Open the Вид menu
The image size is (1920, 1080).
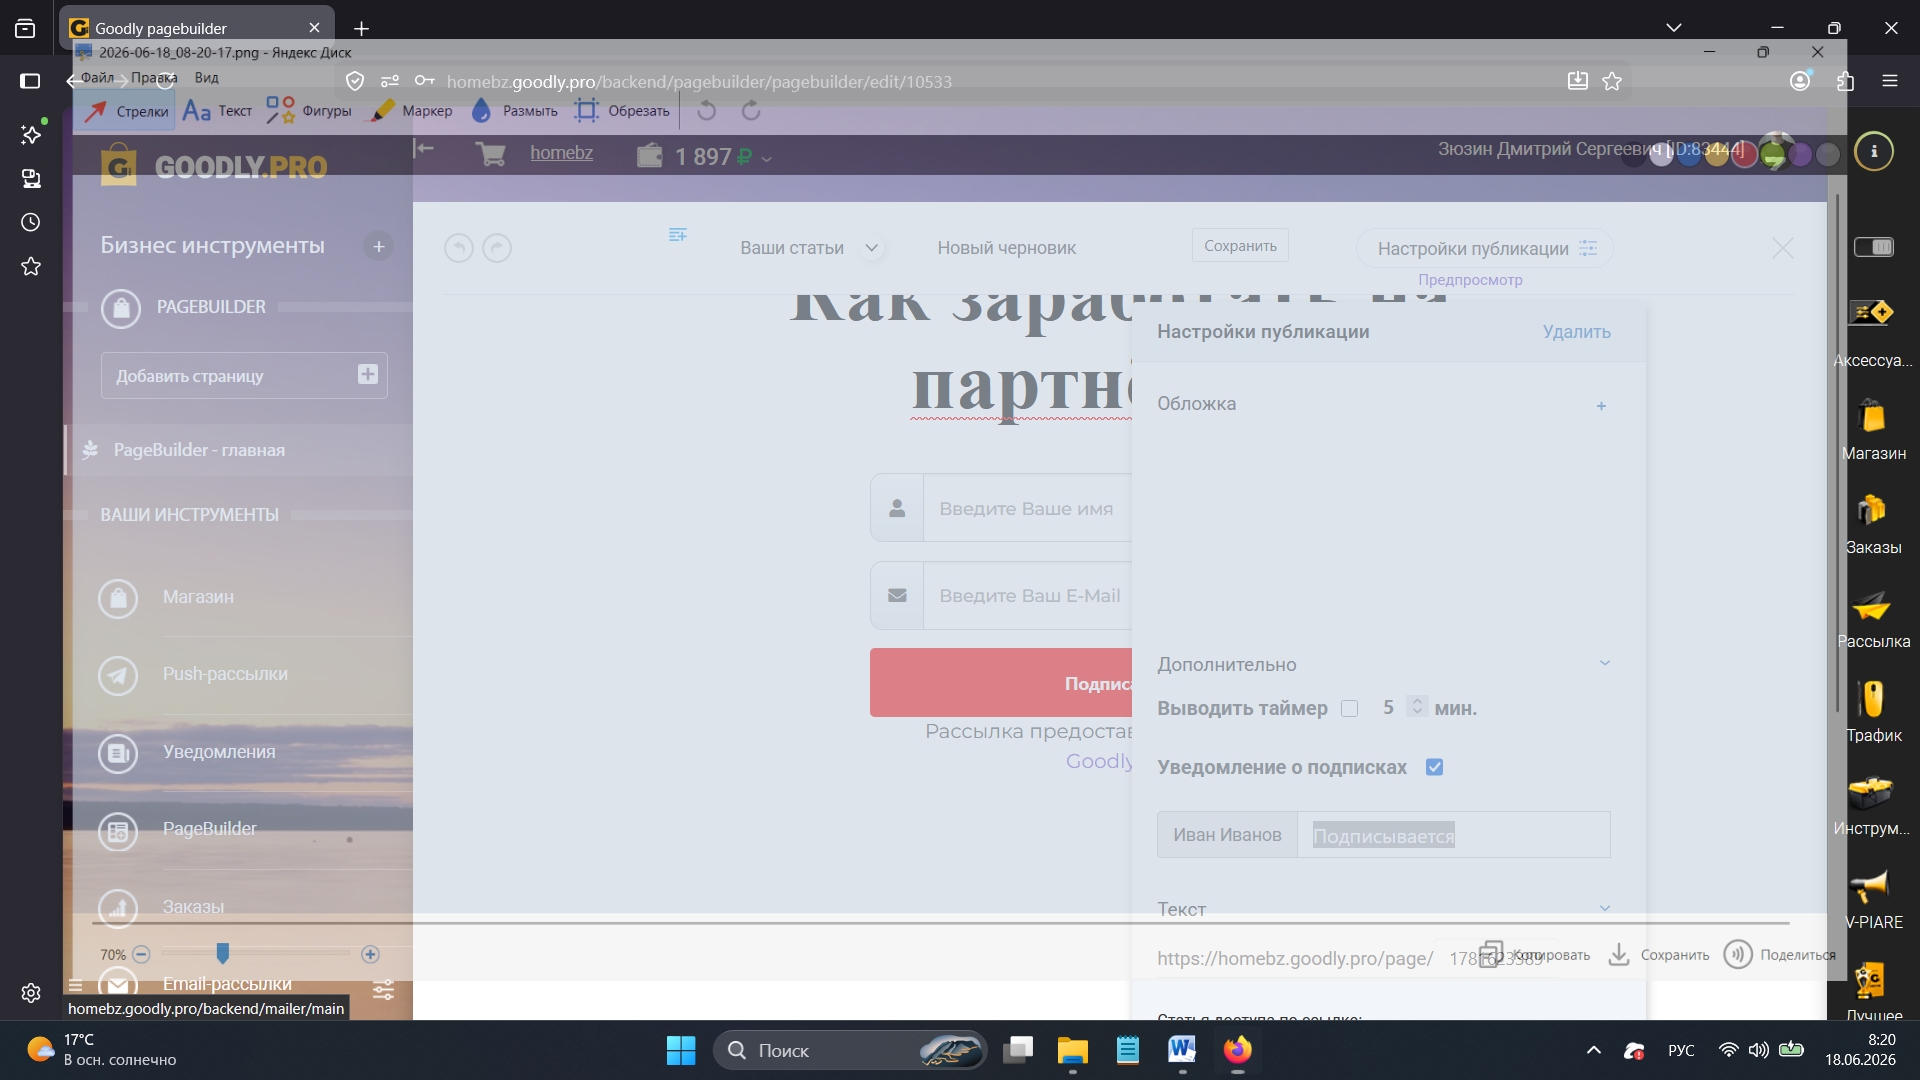coord(206,77)
